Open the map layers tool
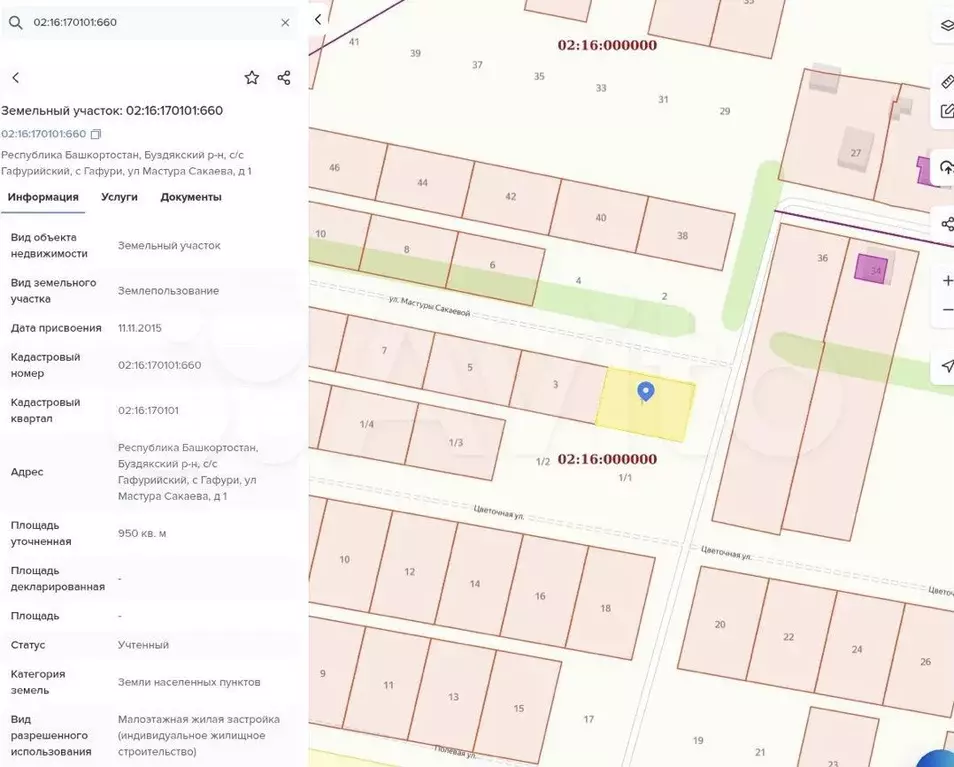 pyautogui.click(x=946, y=25)
